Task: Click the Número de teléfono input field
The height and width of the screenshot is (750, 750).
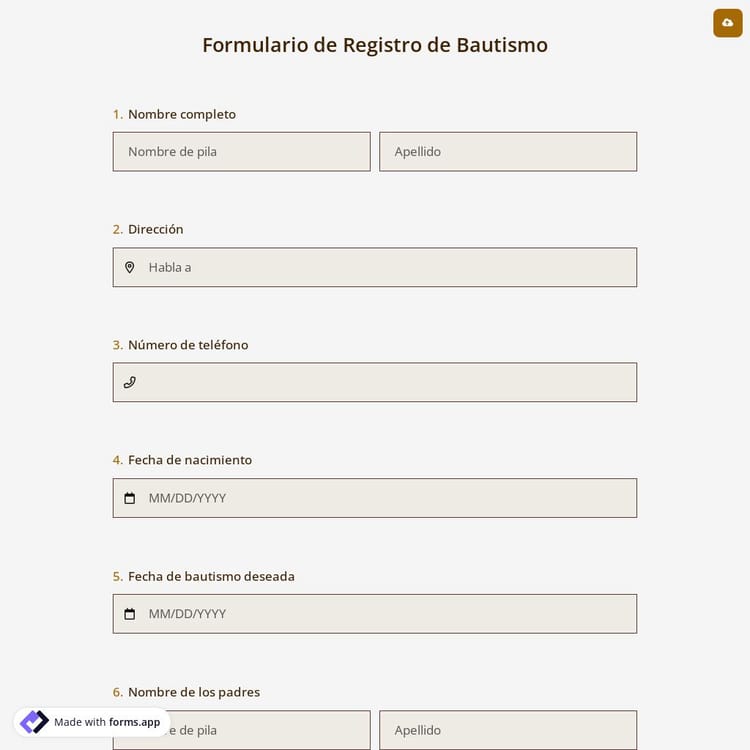Action: (x=390, y=382)
